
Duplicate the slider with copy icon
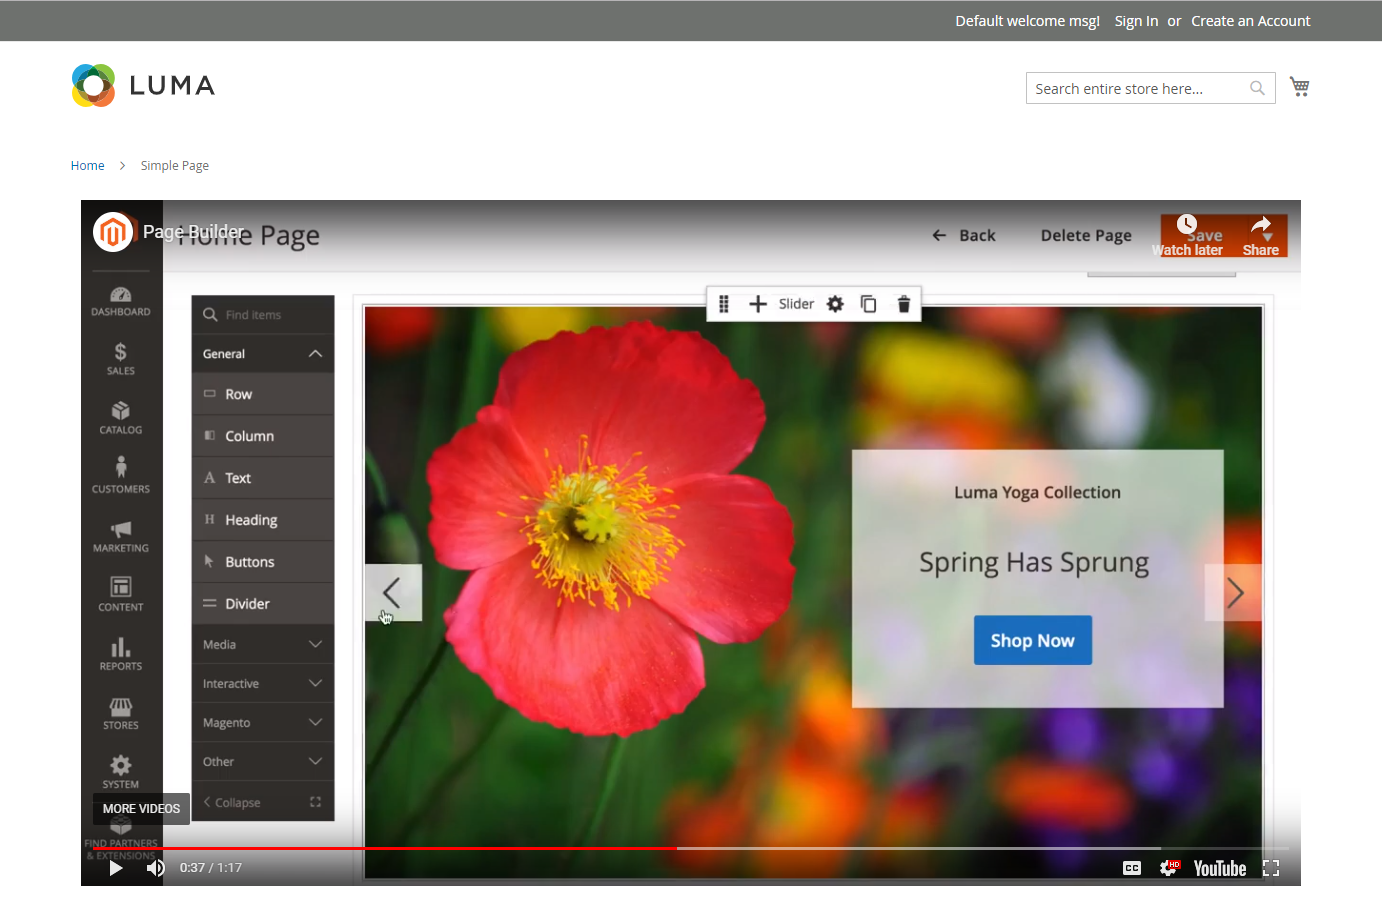click(868, 304)
